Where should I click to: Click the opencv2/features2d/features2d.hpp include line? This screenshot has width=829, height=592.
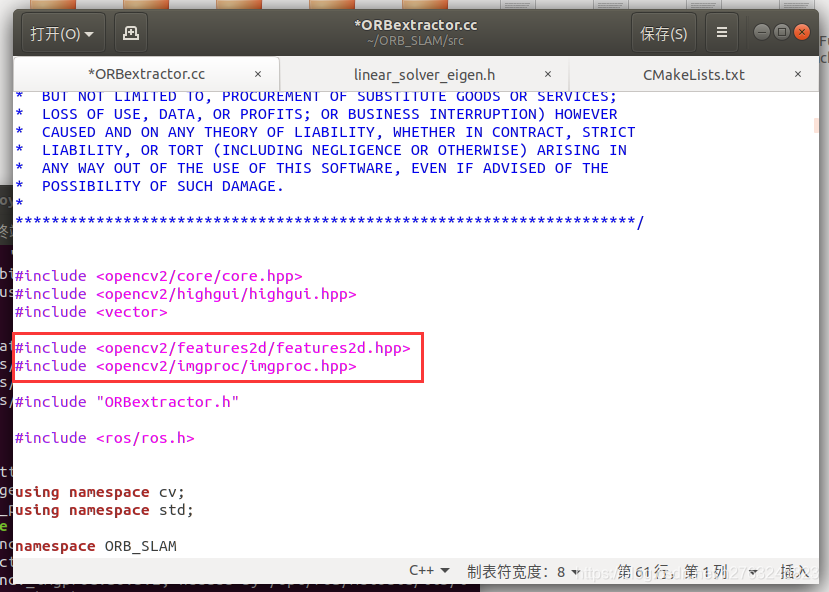213,348
